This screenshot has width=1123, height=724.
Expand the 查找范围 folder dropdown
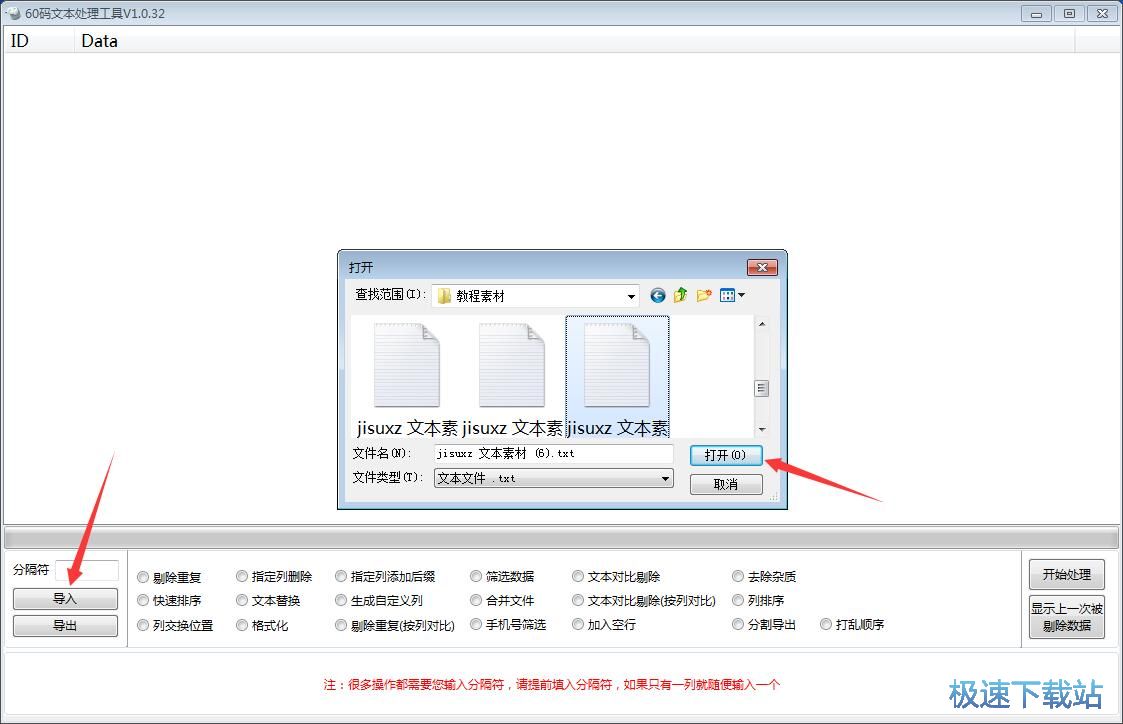pyautogui.click(x=631, y=296)
